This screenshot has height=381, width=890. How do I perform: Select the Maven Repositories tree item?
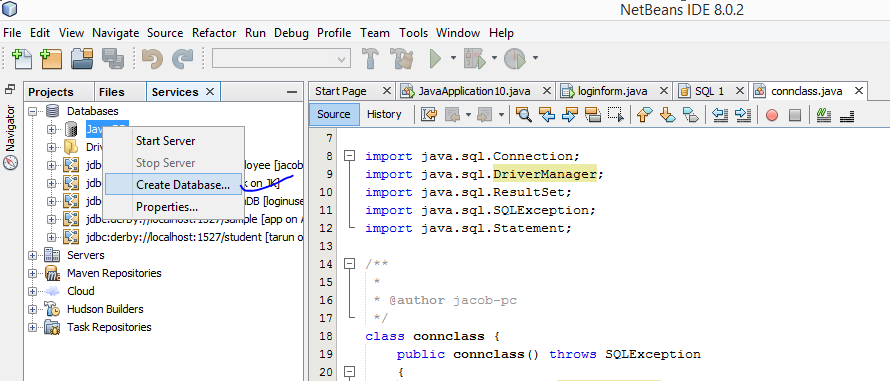114,273
